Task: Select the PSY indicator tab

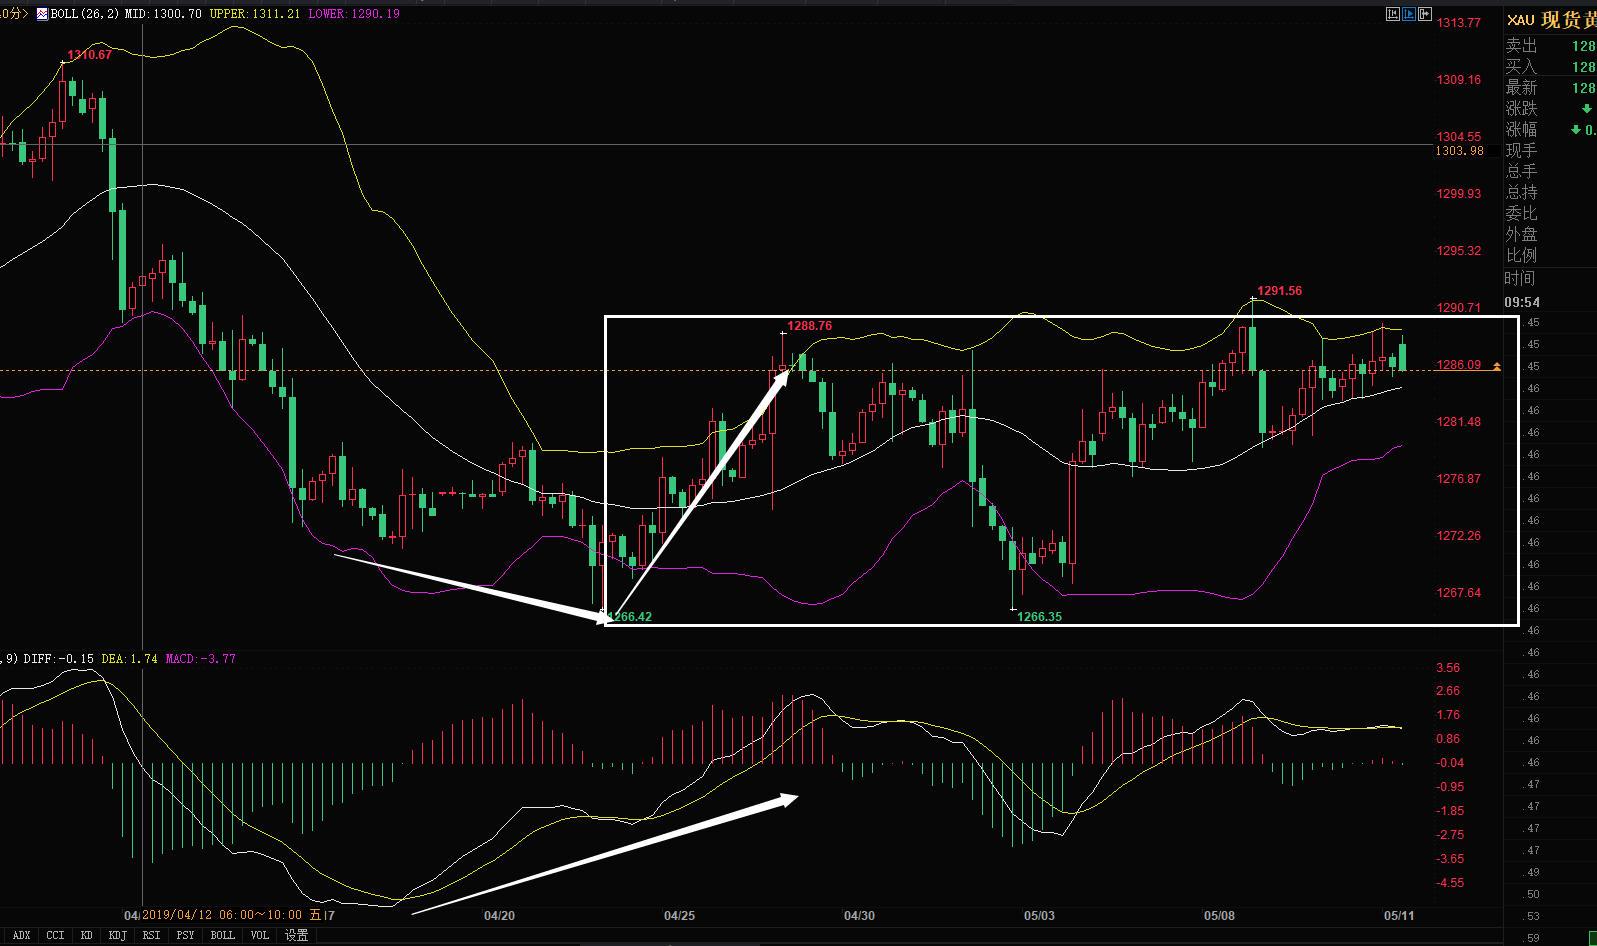Action: click(185, 936)
